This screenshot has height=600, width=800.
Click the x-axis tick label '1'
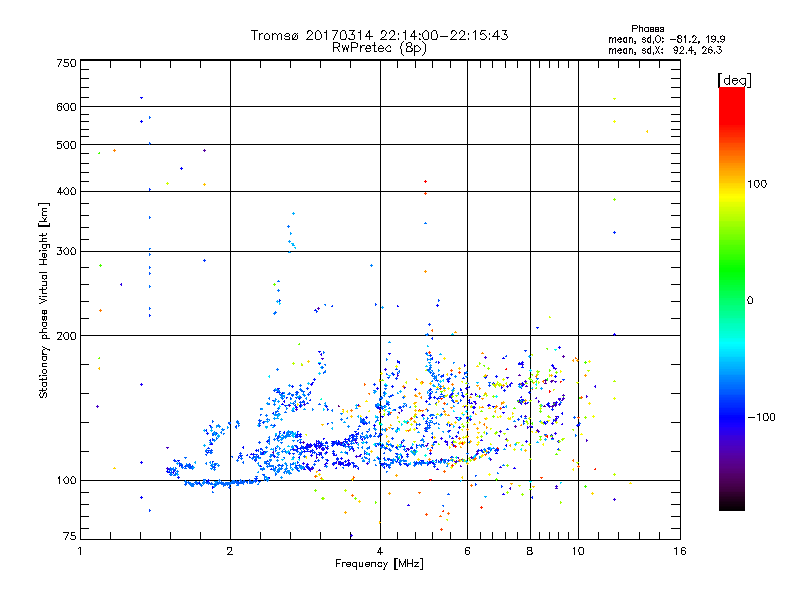(x=80, y=551)
